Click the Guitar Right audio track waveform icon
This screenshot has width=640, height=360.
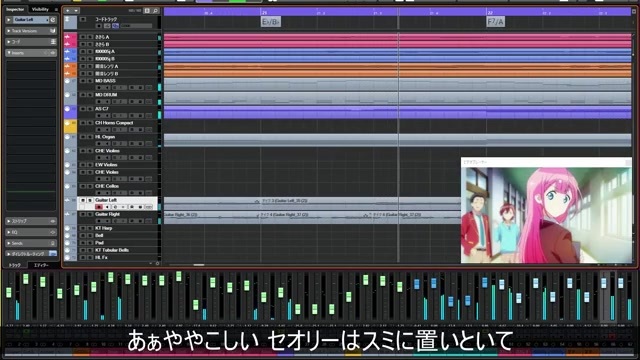coord(67,214)
